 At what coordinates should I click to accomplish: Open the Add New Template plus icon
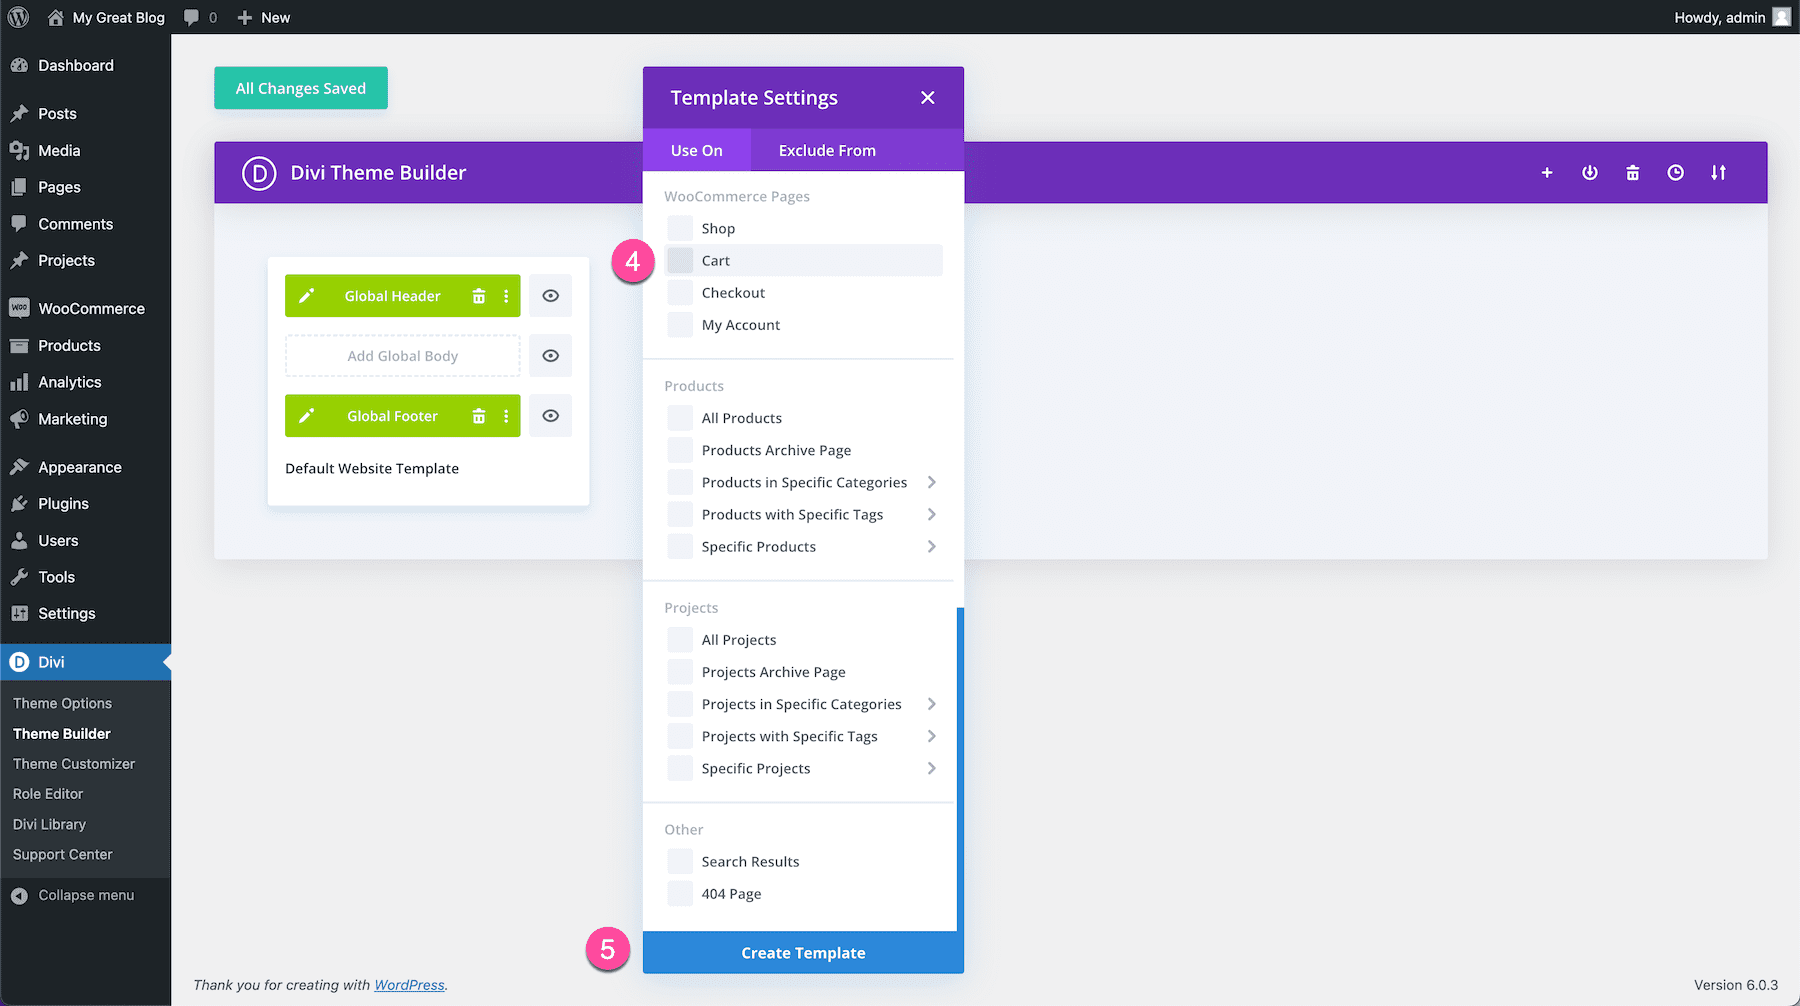[x=1546, y=172]
